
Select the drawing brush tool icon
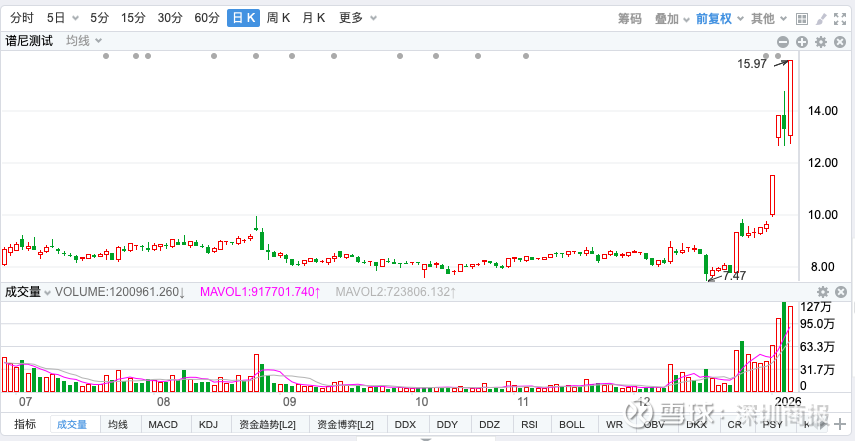[821, 19]
